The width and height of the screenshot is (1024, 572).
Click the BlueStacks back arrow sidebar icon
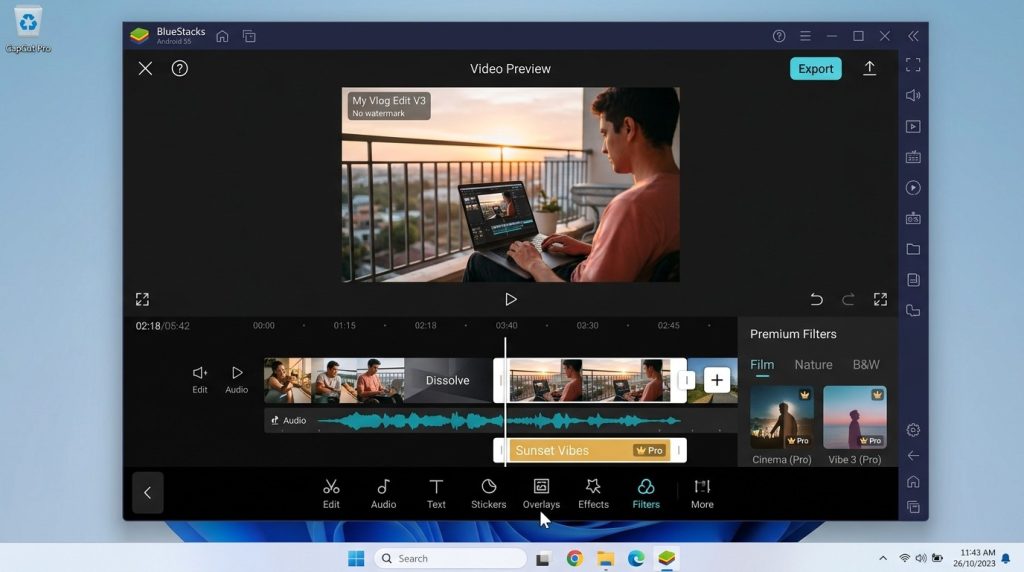pyautogui.click(x=913, y=456)
